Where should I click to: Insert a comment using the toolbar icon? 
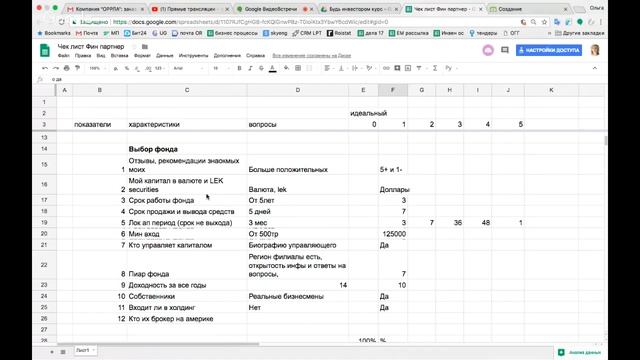(397, 68)
